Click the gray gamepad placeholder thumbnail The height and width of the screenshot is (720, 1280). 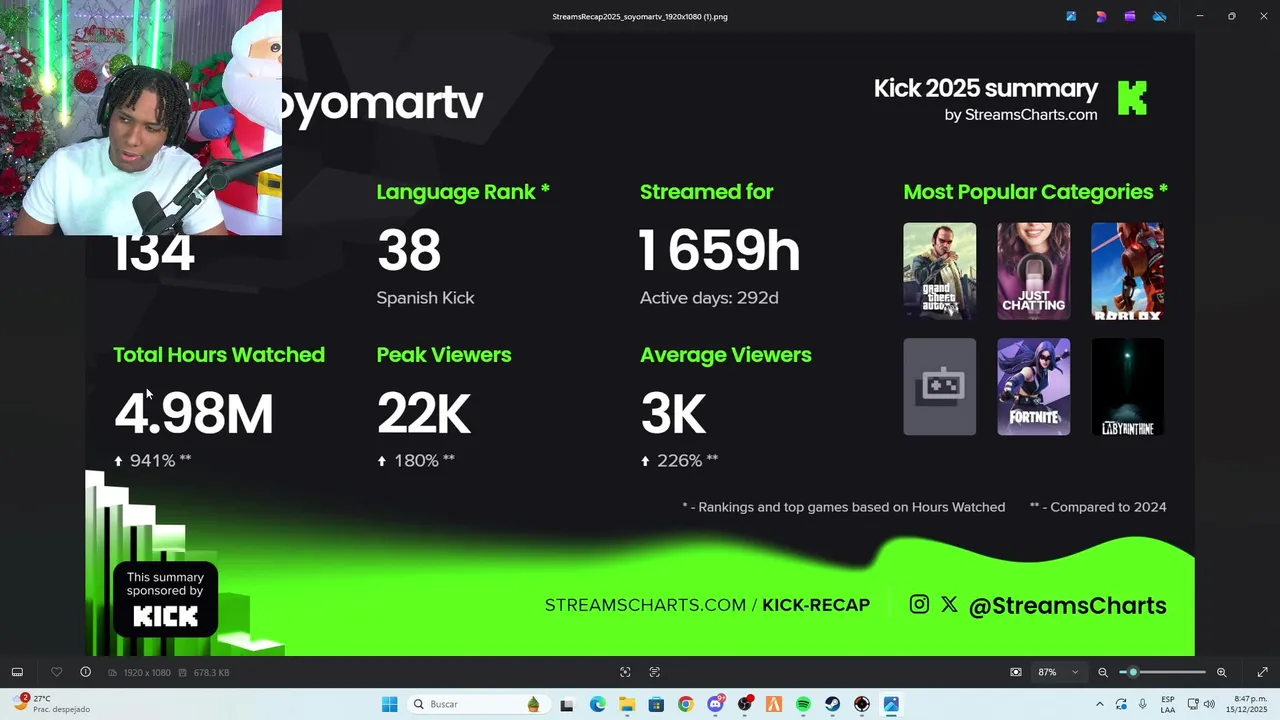tap(939, 387)
